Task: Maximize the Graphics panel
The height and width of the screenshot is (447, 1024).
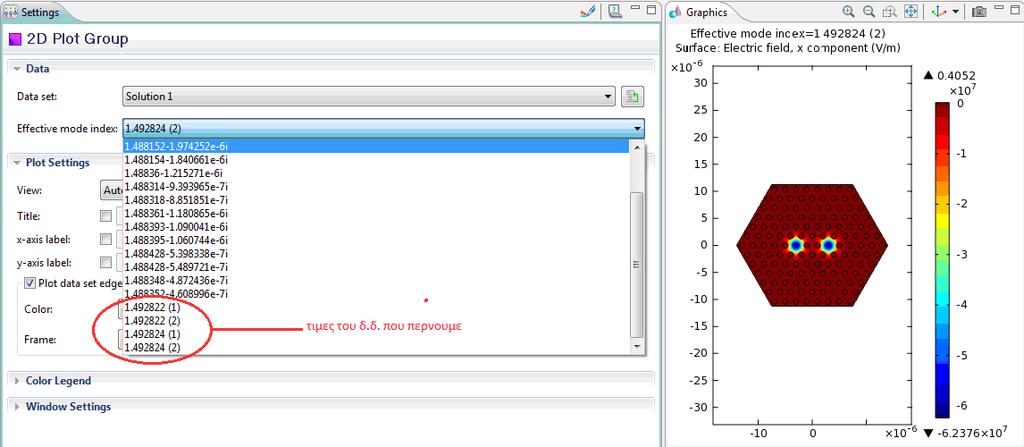Action: [1015, 9]
